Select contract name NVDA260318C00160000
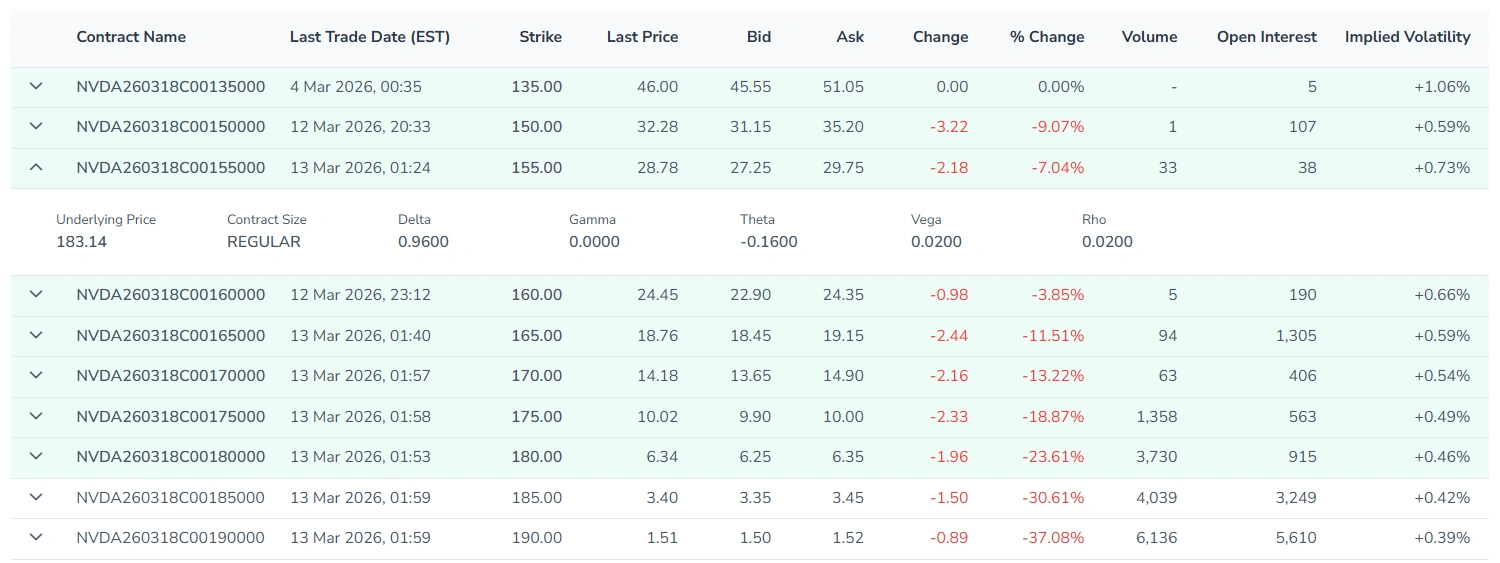The height and width of the screenshot is (563, 1500). [x=171, y=295]
